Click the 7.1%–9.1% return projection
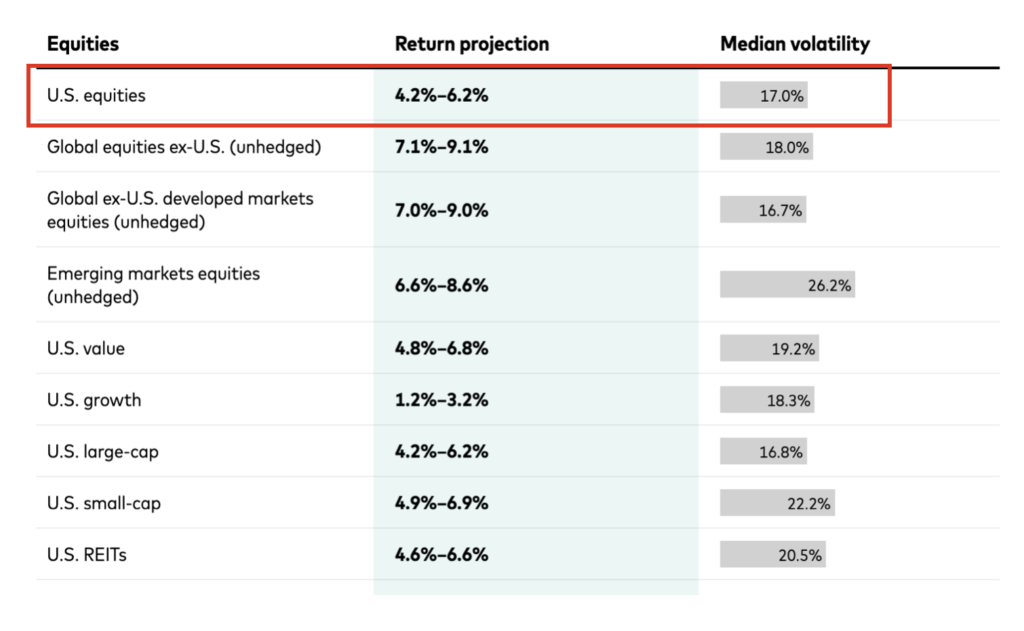Screen dimensions: 1024x631 (x=441, y=147)
